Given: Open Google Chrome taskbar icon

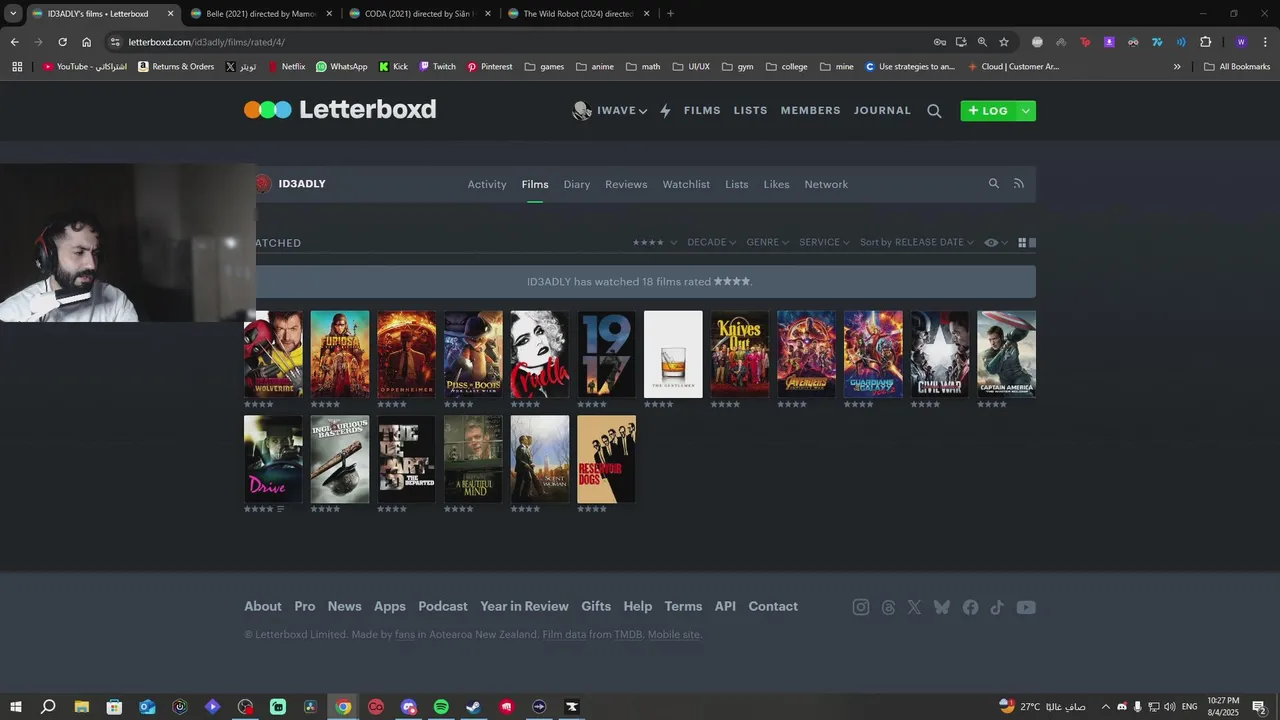Looking at the screenshot, I should (x=343, y=707).
